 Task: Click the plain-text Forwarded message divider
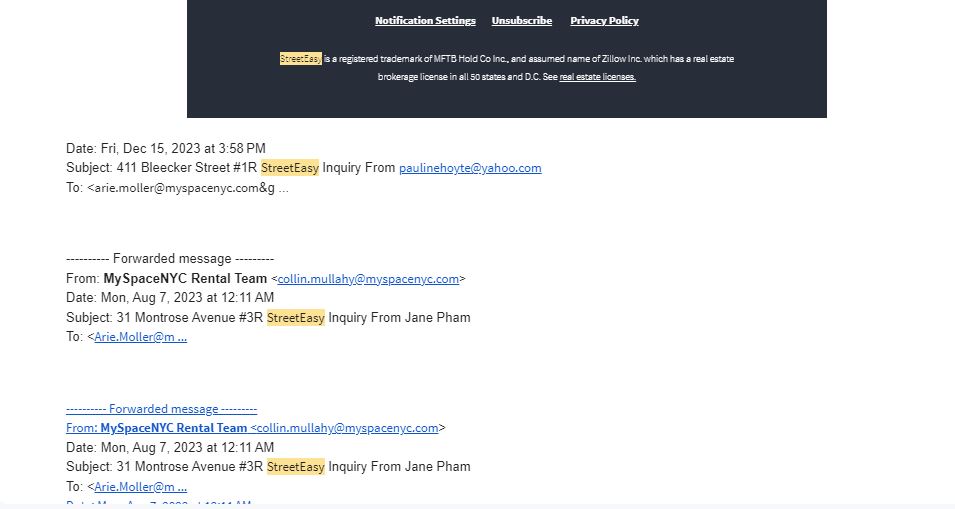click(x=170, y=259)
